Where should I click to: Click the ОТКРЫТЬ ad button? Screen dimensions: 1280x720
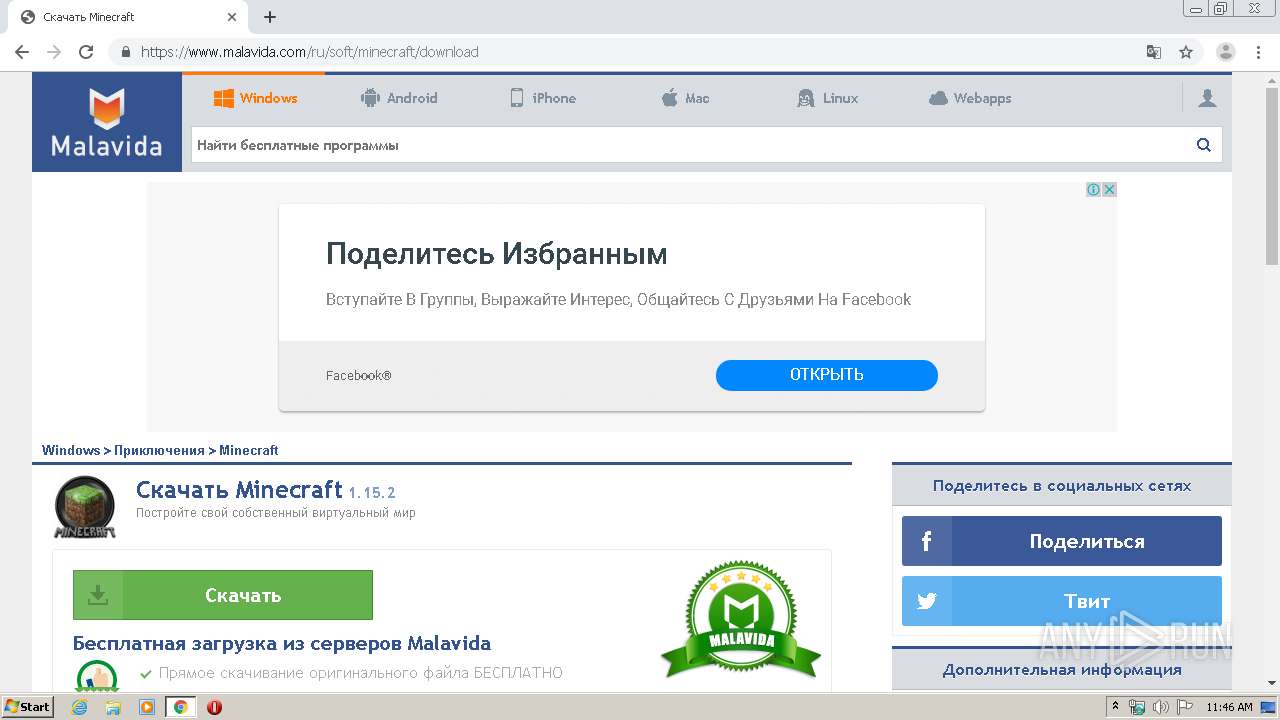[827, 375]
